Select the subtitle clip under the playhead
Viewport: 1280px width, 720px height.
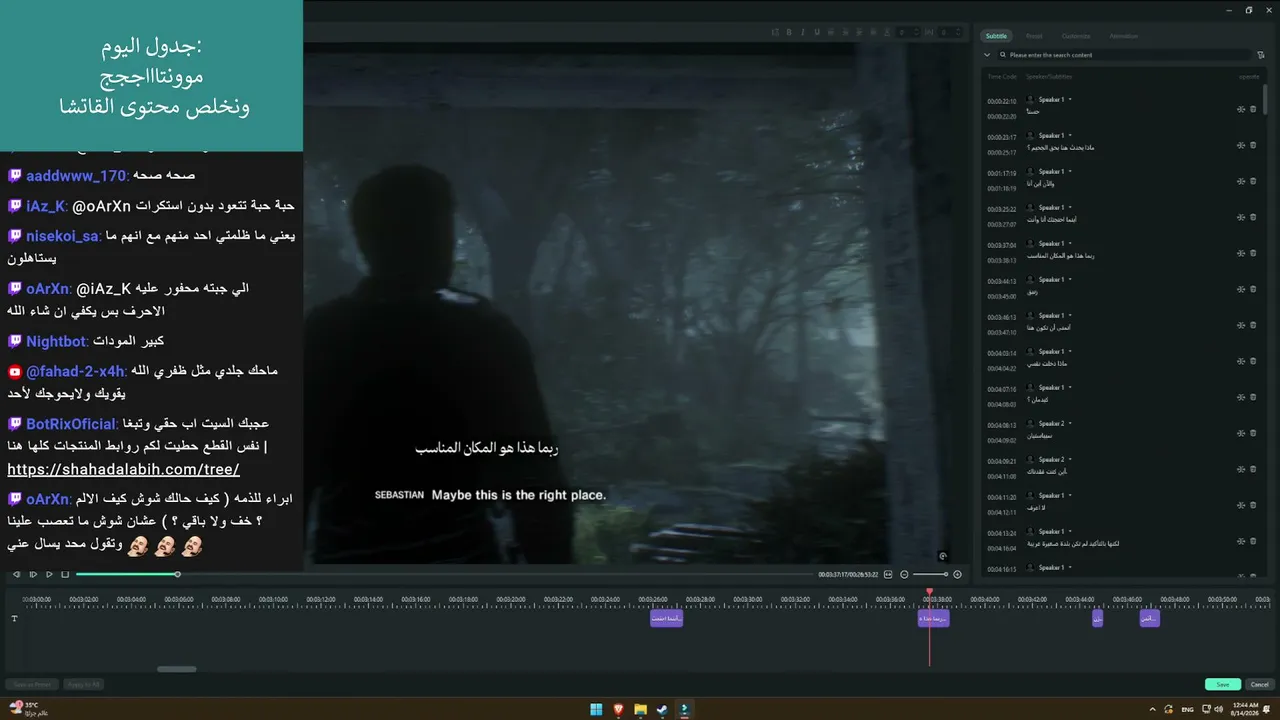pos(934,618)
